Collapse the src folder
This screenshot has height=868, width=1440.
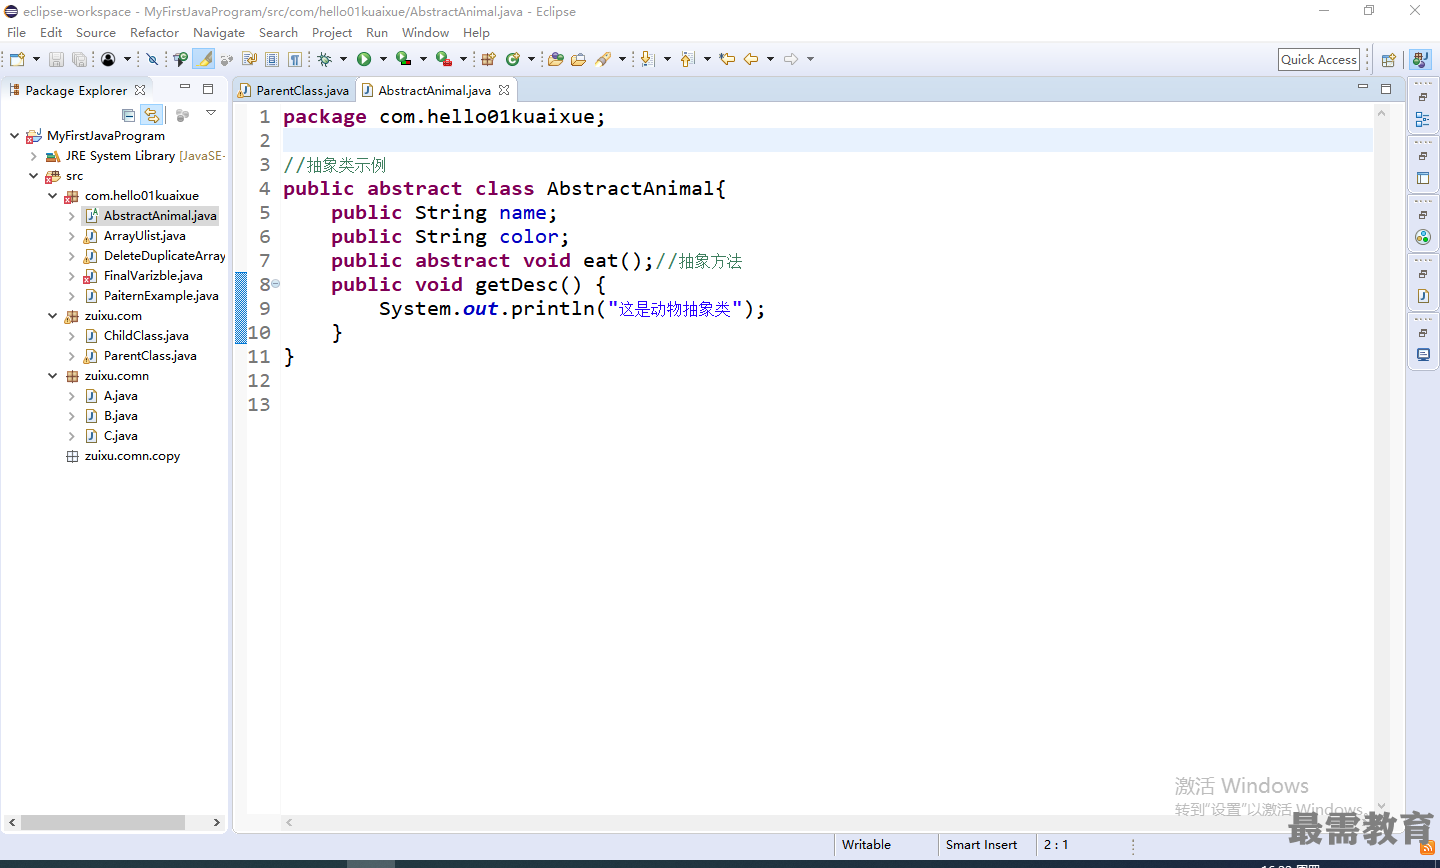33,176
